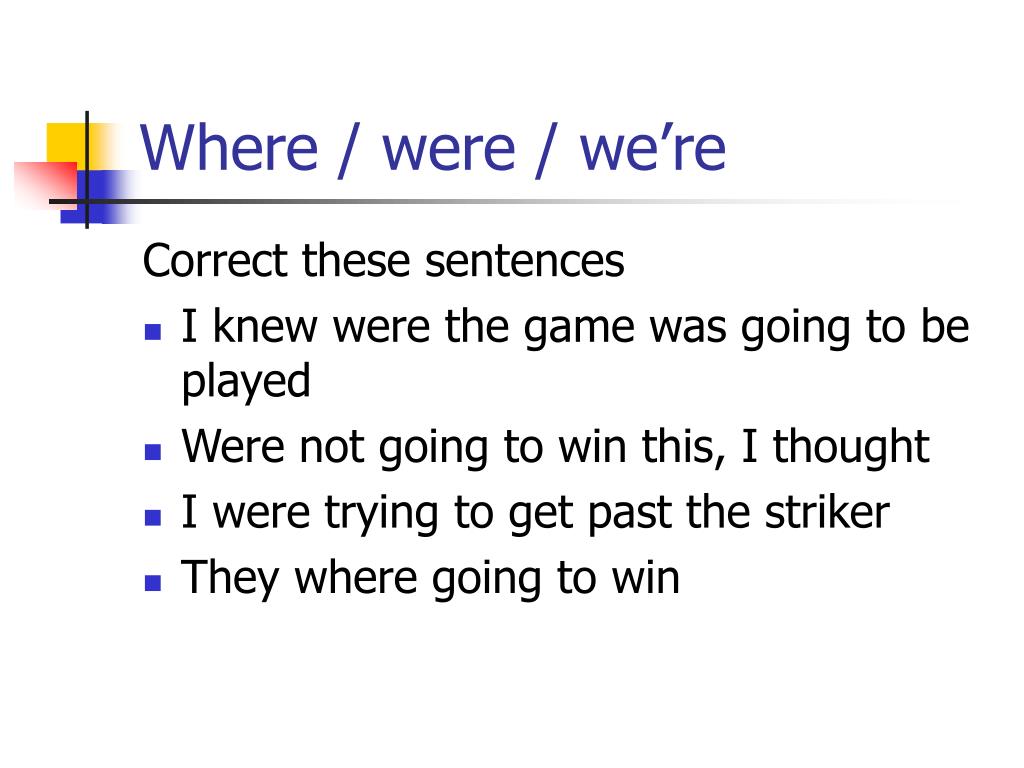Viewport: 1024px width, 768px height.
Task: Click the yellow square in the logo graphic
Action: coord(69,145)
